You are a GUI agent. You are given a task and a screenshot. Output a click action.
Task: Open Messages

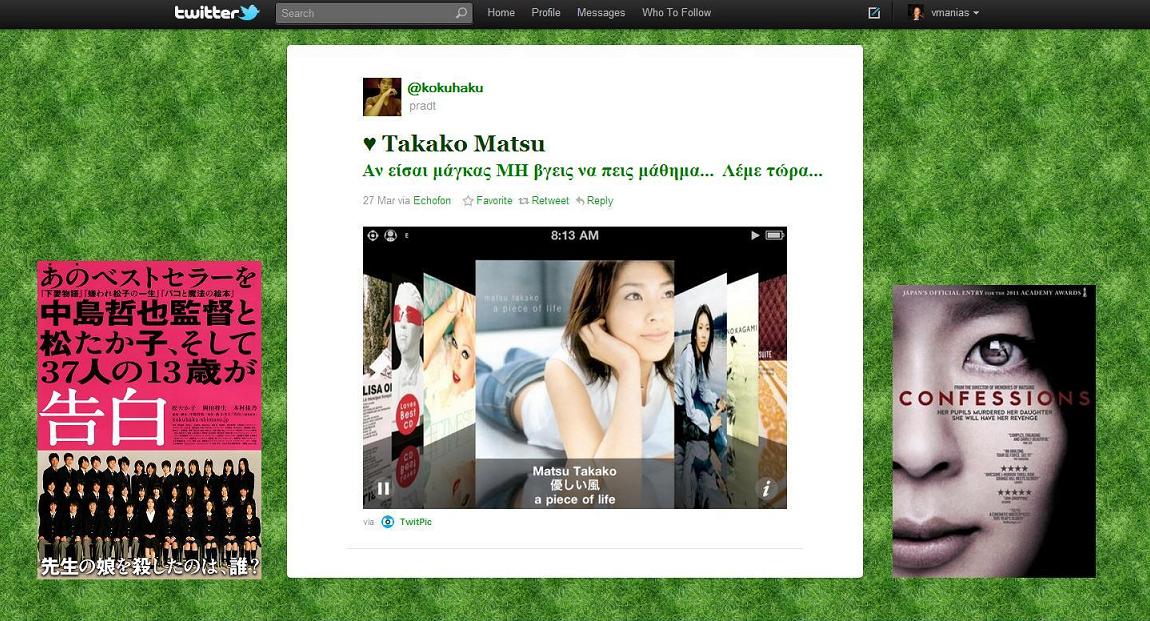601,12
